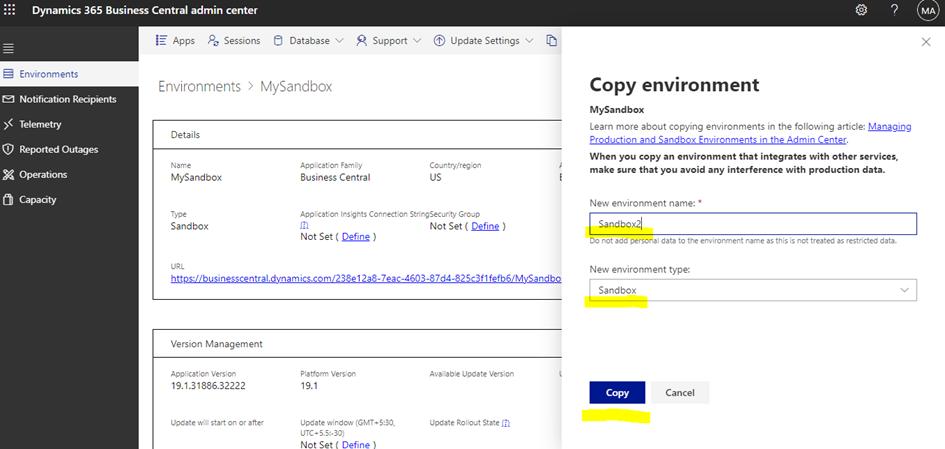Click Define link for Security Group
This screenshot has height=449, width=945.
pos(485,226)
